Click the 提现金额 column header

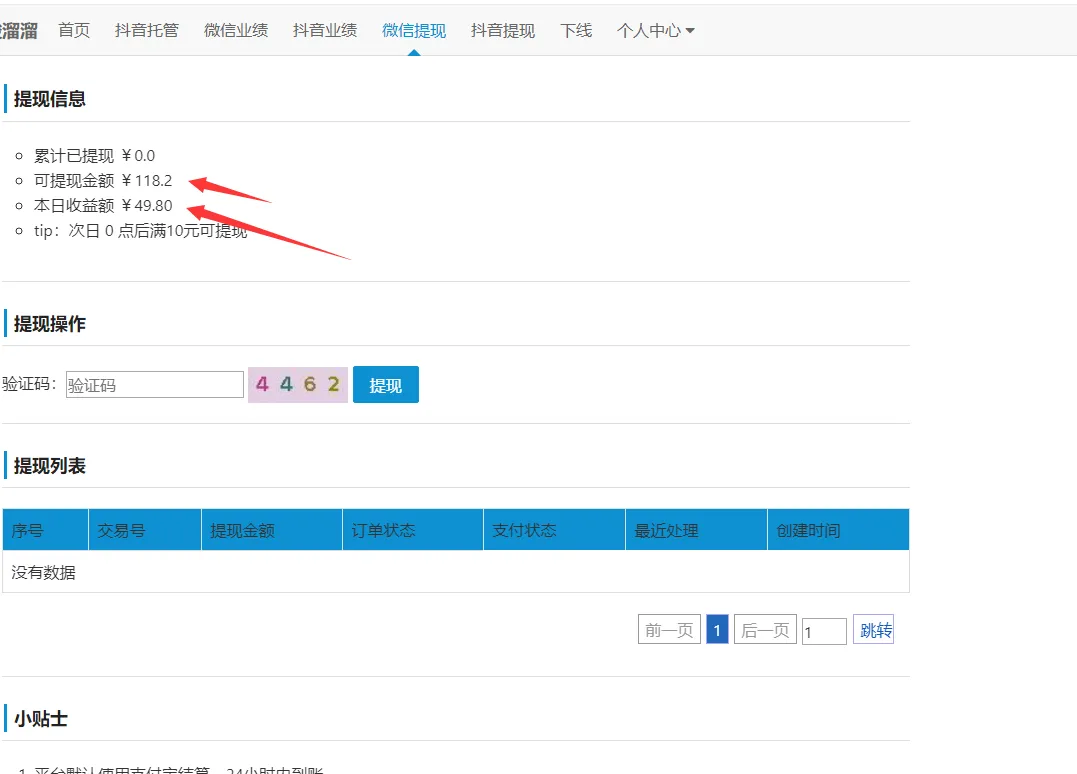coord(242,530)
